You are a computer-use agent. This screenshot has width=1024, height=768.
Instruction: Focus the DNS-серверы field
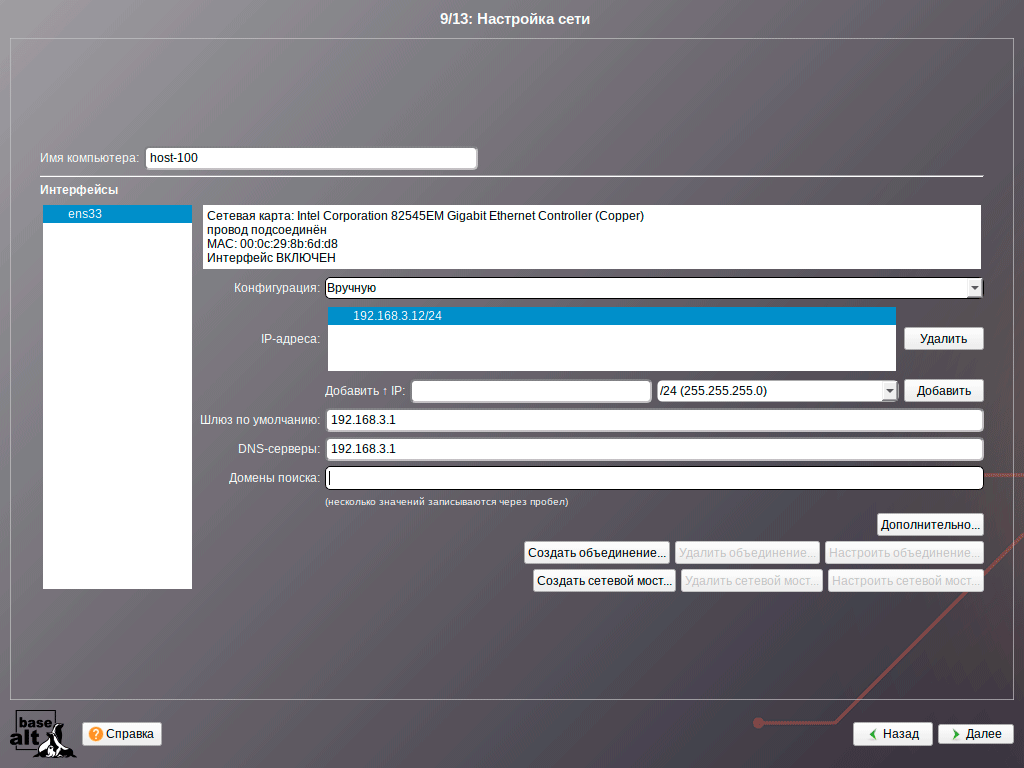(x=654, y=449)
